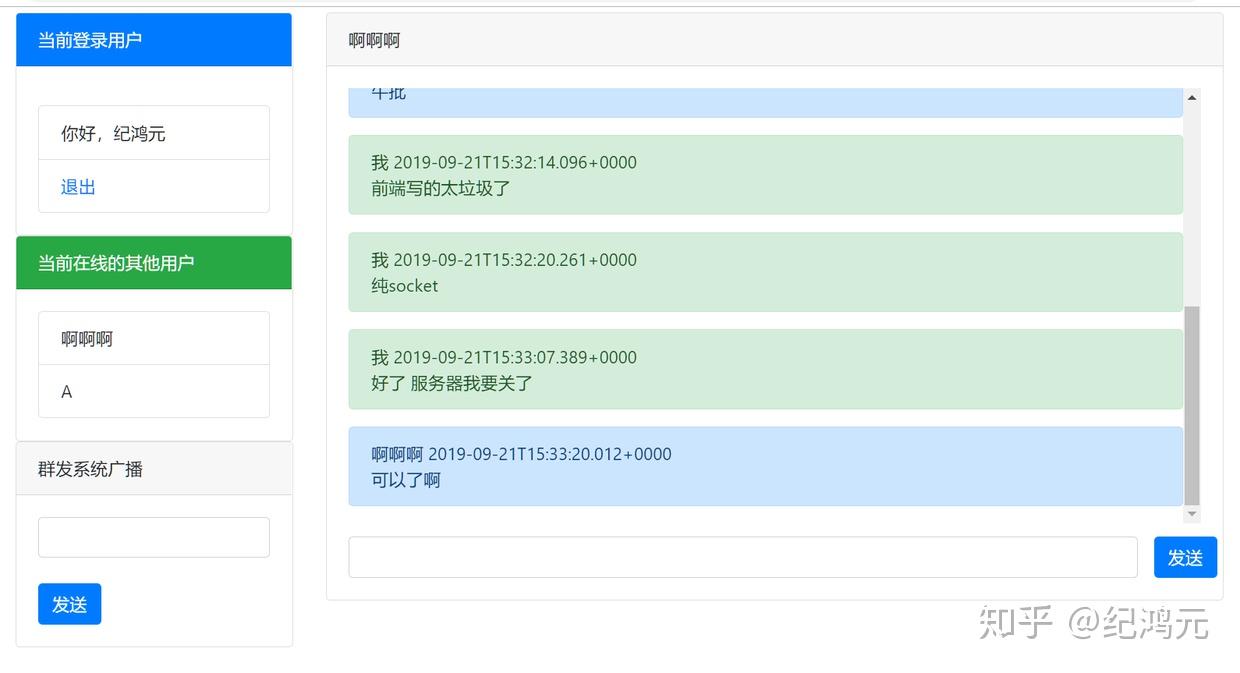Select user 啊啊啊 in online users list
This screenshot has width=1240, height=673.
(154, 339)
